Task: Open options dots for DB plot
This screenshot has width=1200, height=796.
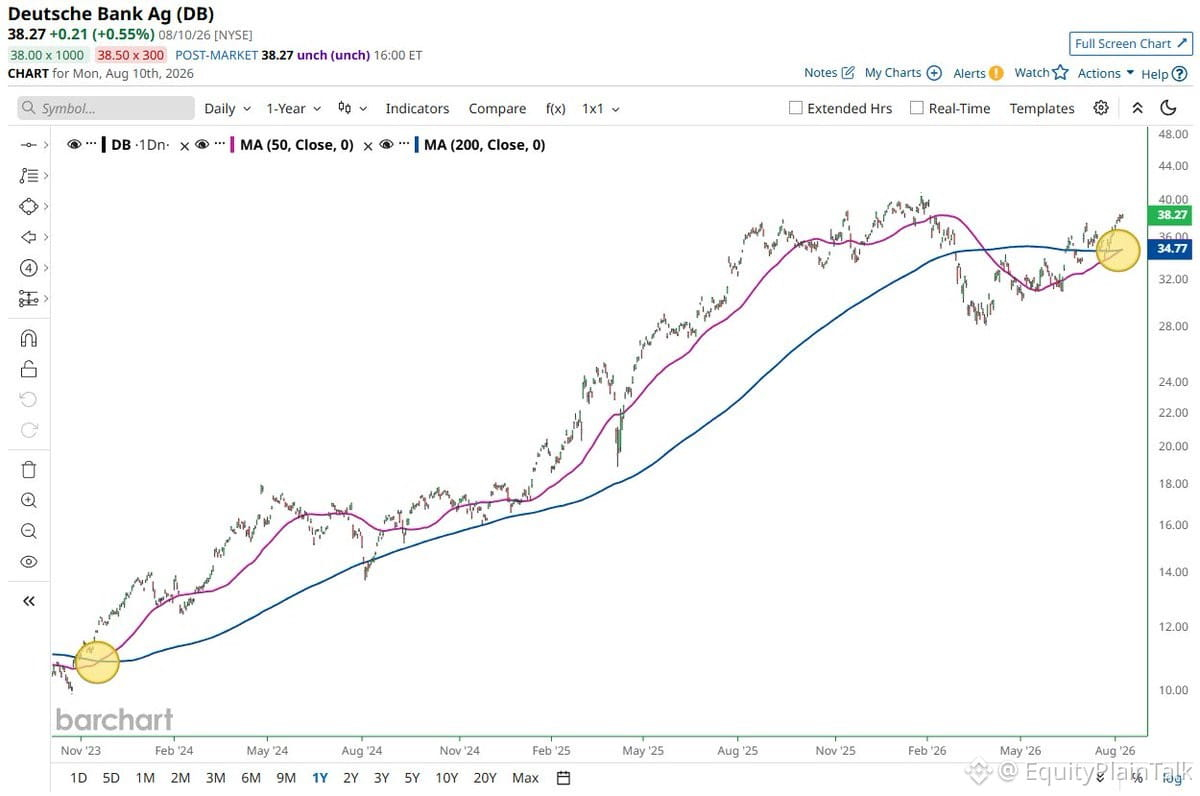Action: coord(91,145)
